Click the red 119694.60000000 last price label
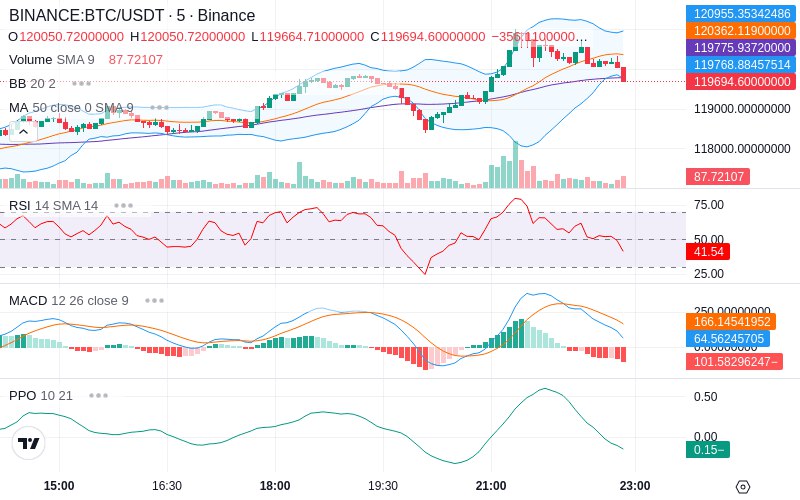 pos(741,82)
